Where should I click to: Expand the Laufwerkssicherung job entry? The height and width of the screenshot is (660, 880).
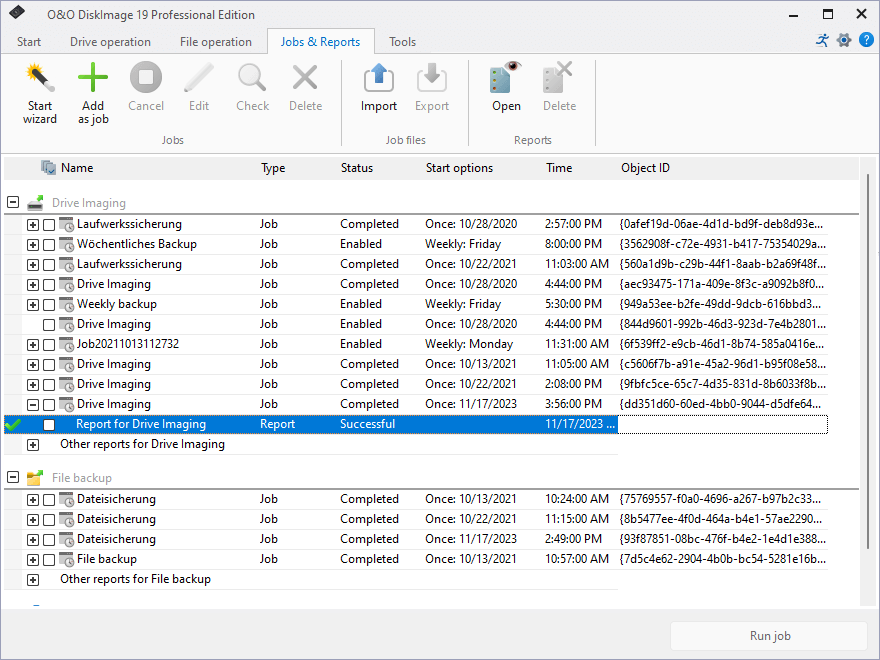tap(34, 223)
